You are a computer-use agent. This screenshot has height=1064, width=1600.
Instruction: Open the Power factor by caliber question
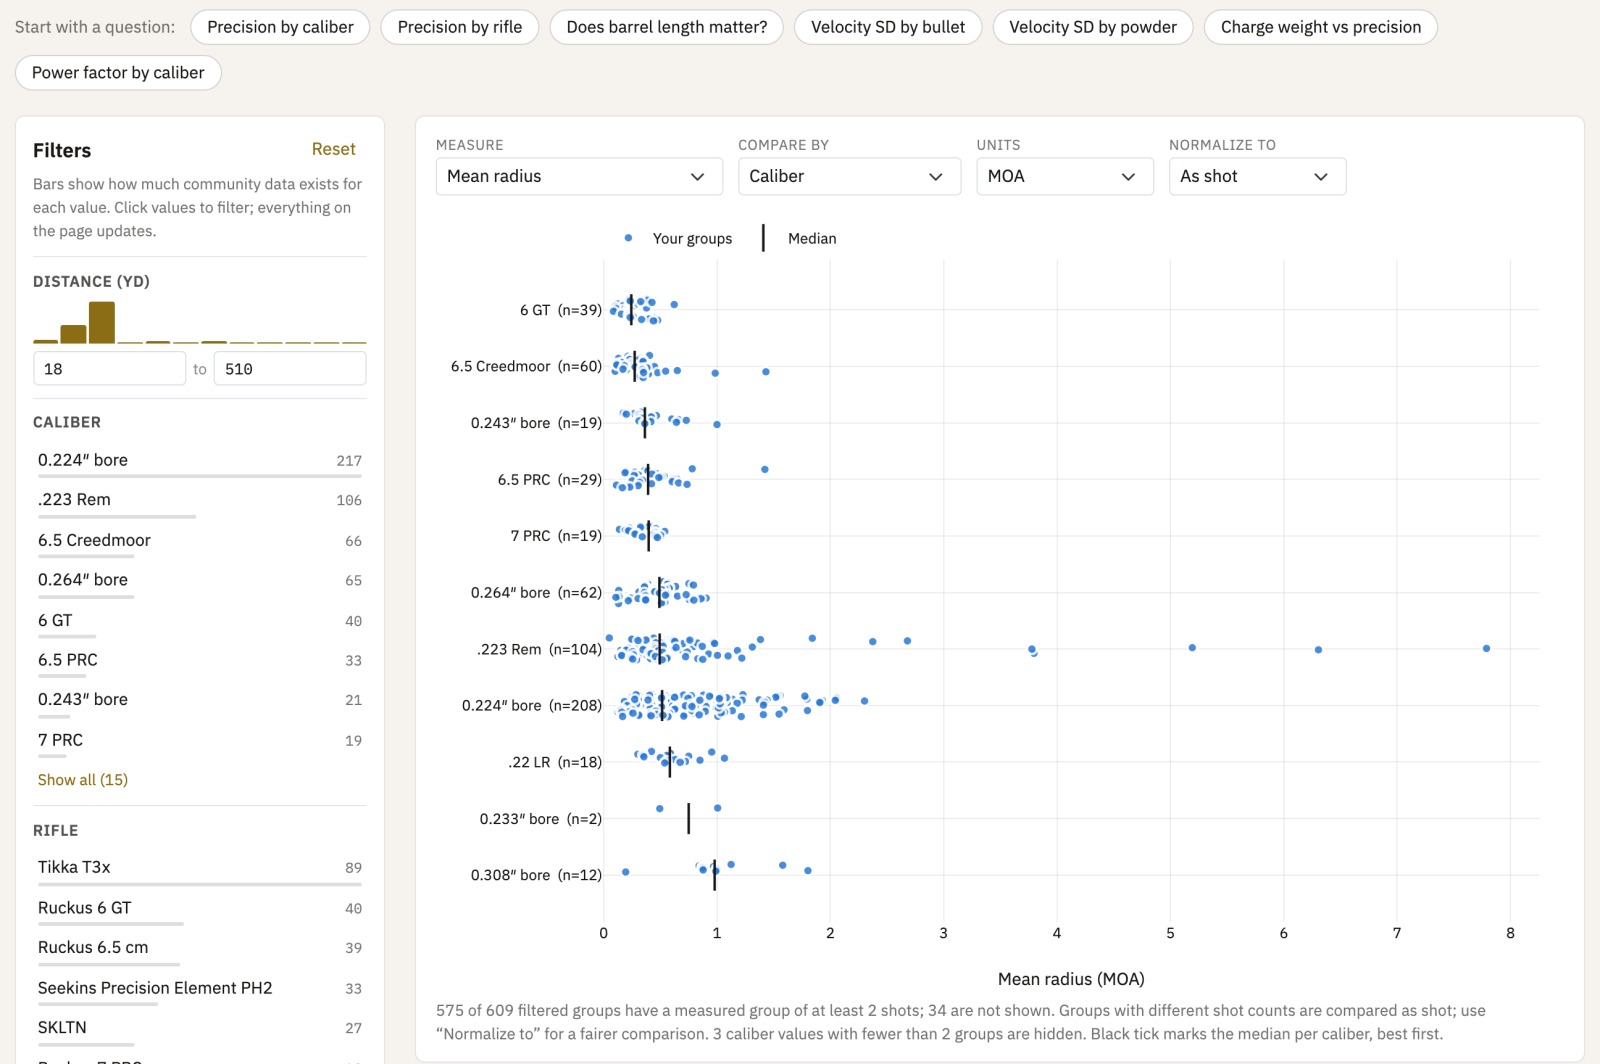click(x=118, y=73)
